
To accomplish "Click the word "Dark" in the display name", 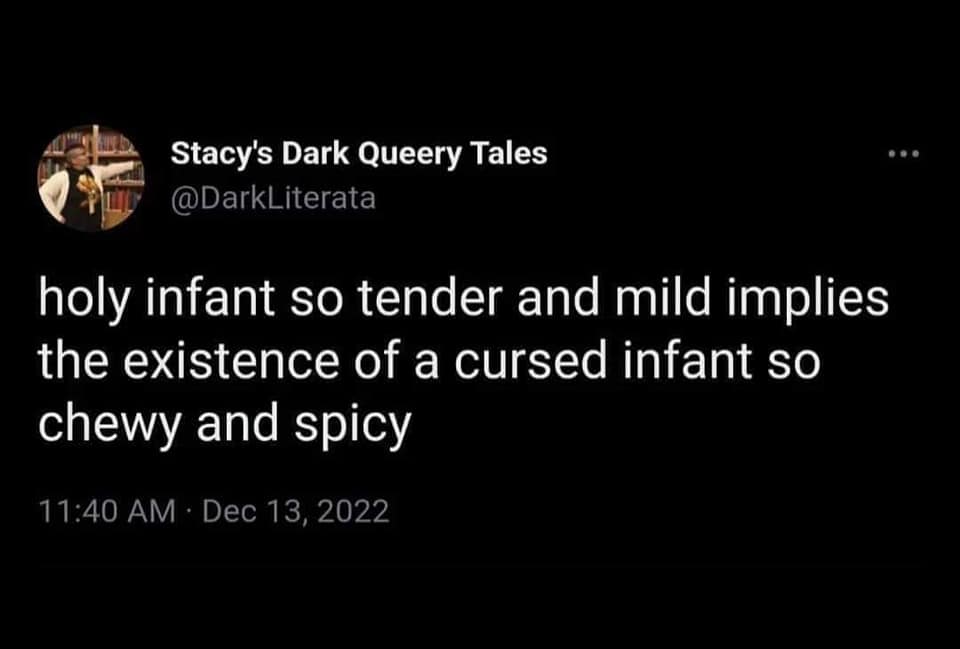I will pos(313,154).
